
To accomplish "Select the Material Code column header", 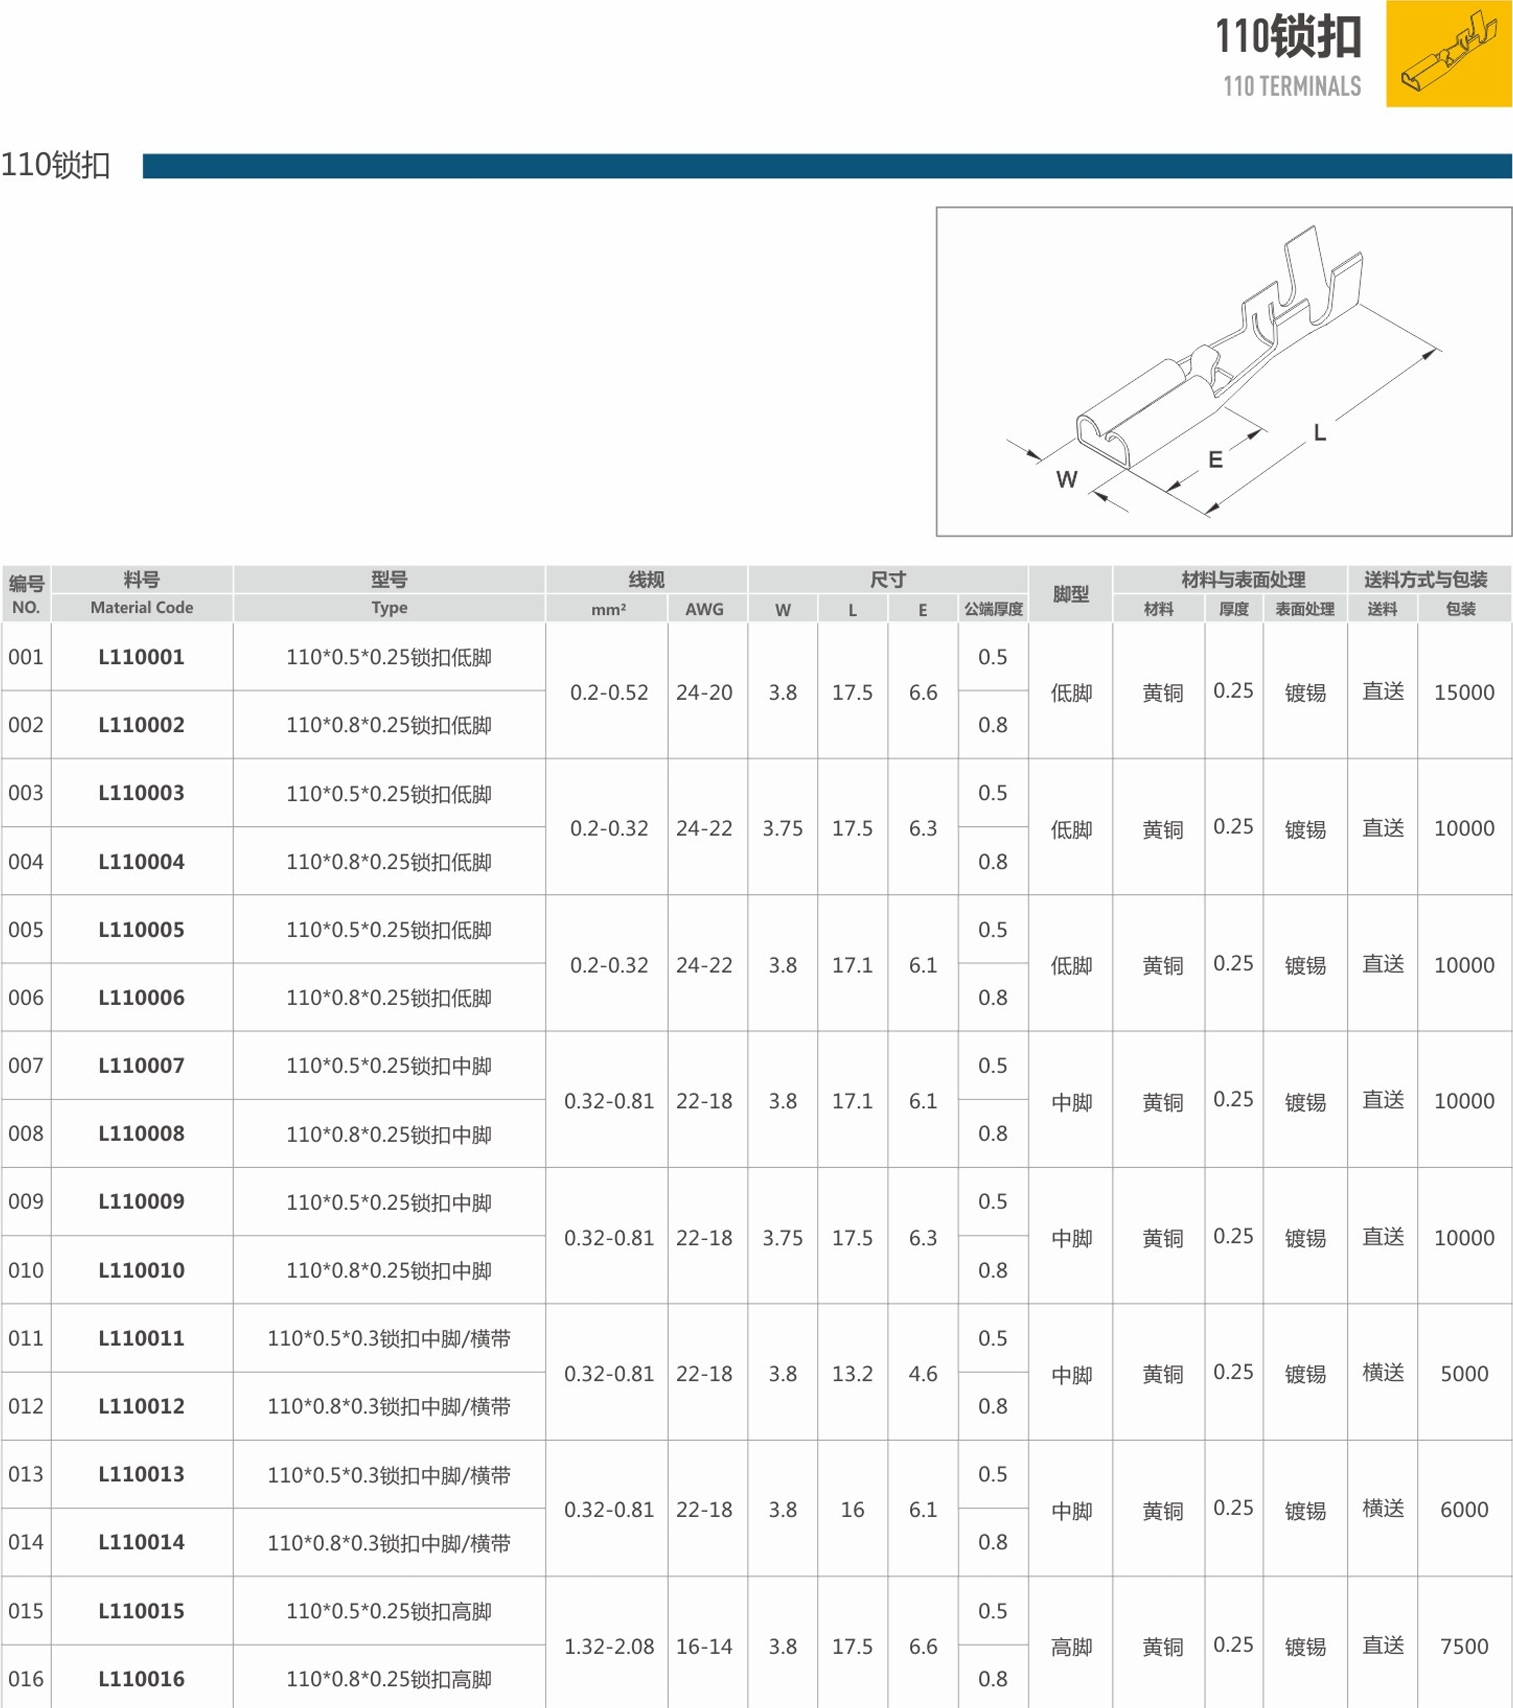I will pos(141,607).
